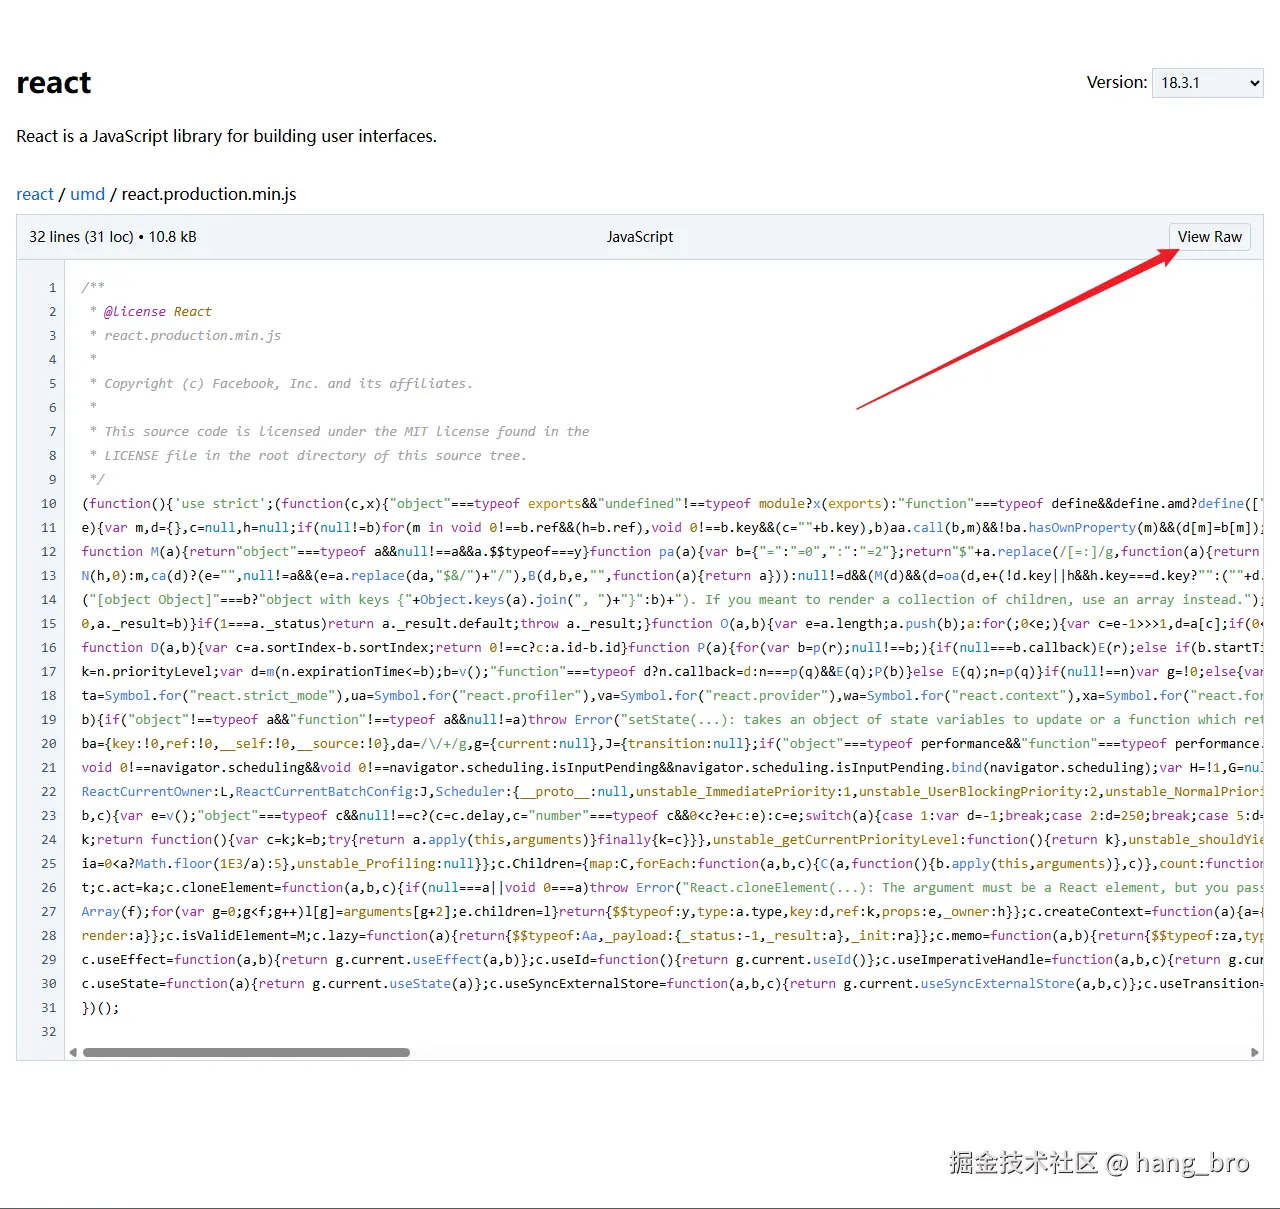Click the react package heading

54,83
